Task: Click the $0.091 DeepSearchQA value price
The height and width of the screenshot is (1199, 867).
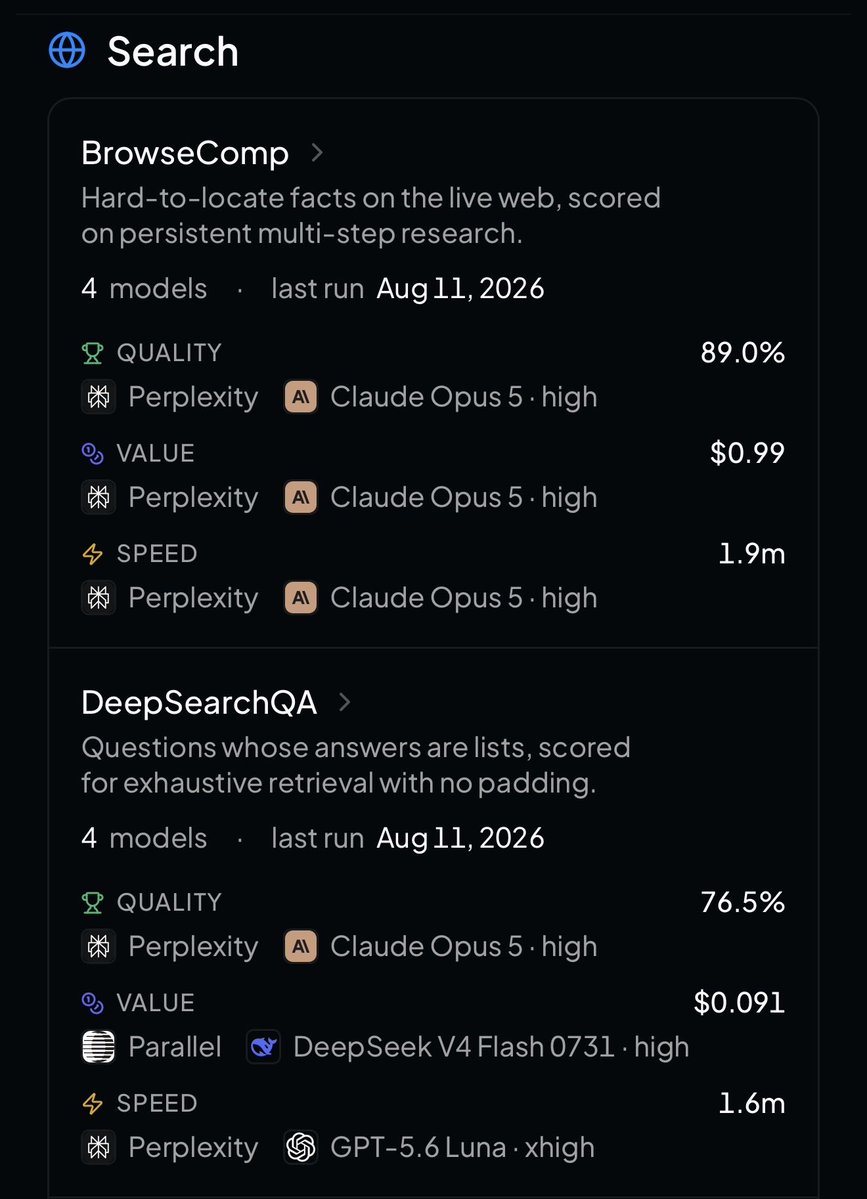Action: 739,1002
